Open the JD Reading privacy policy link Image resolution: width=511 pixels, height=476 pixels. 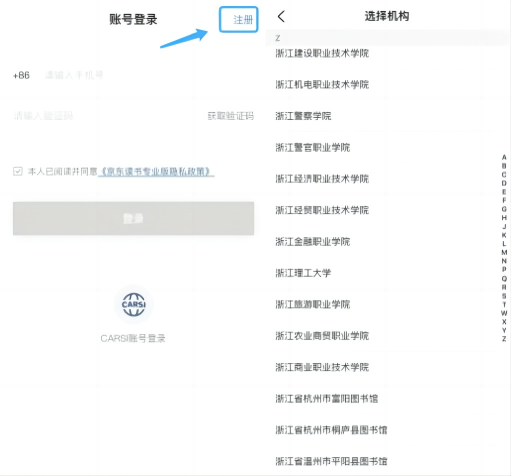[156, 172]
